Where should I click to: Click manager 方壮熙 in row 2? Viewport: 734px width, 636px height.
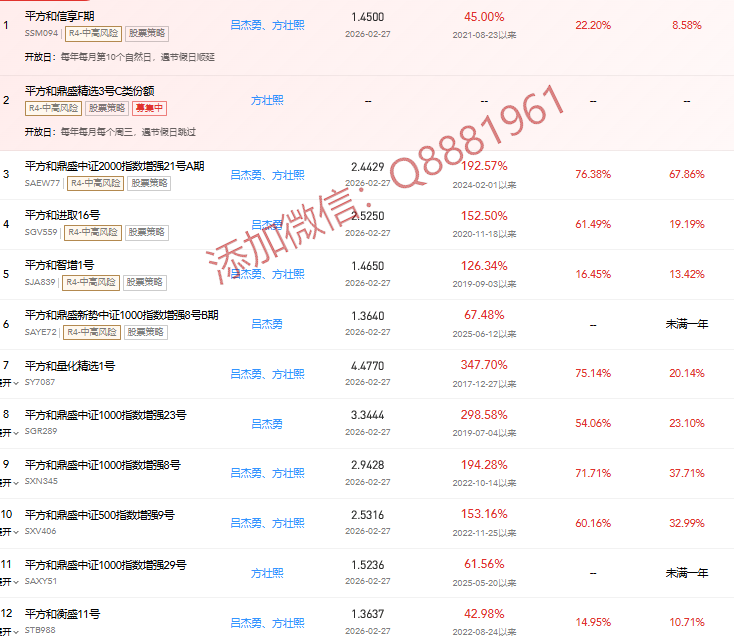tap(267, 100)
